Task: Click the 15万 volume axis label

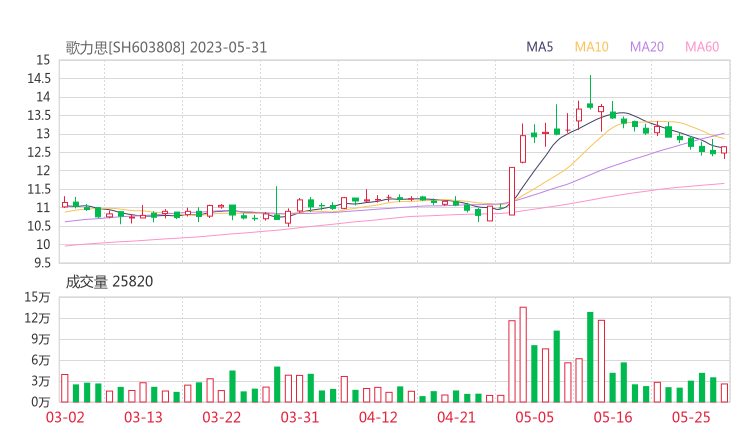Action: [37, 297]
